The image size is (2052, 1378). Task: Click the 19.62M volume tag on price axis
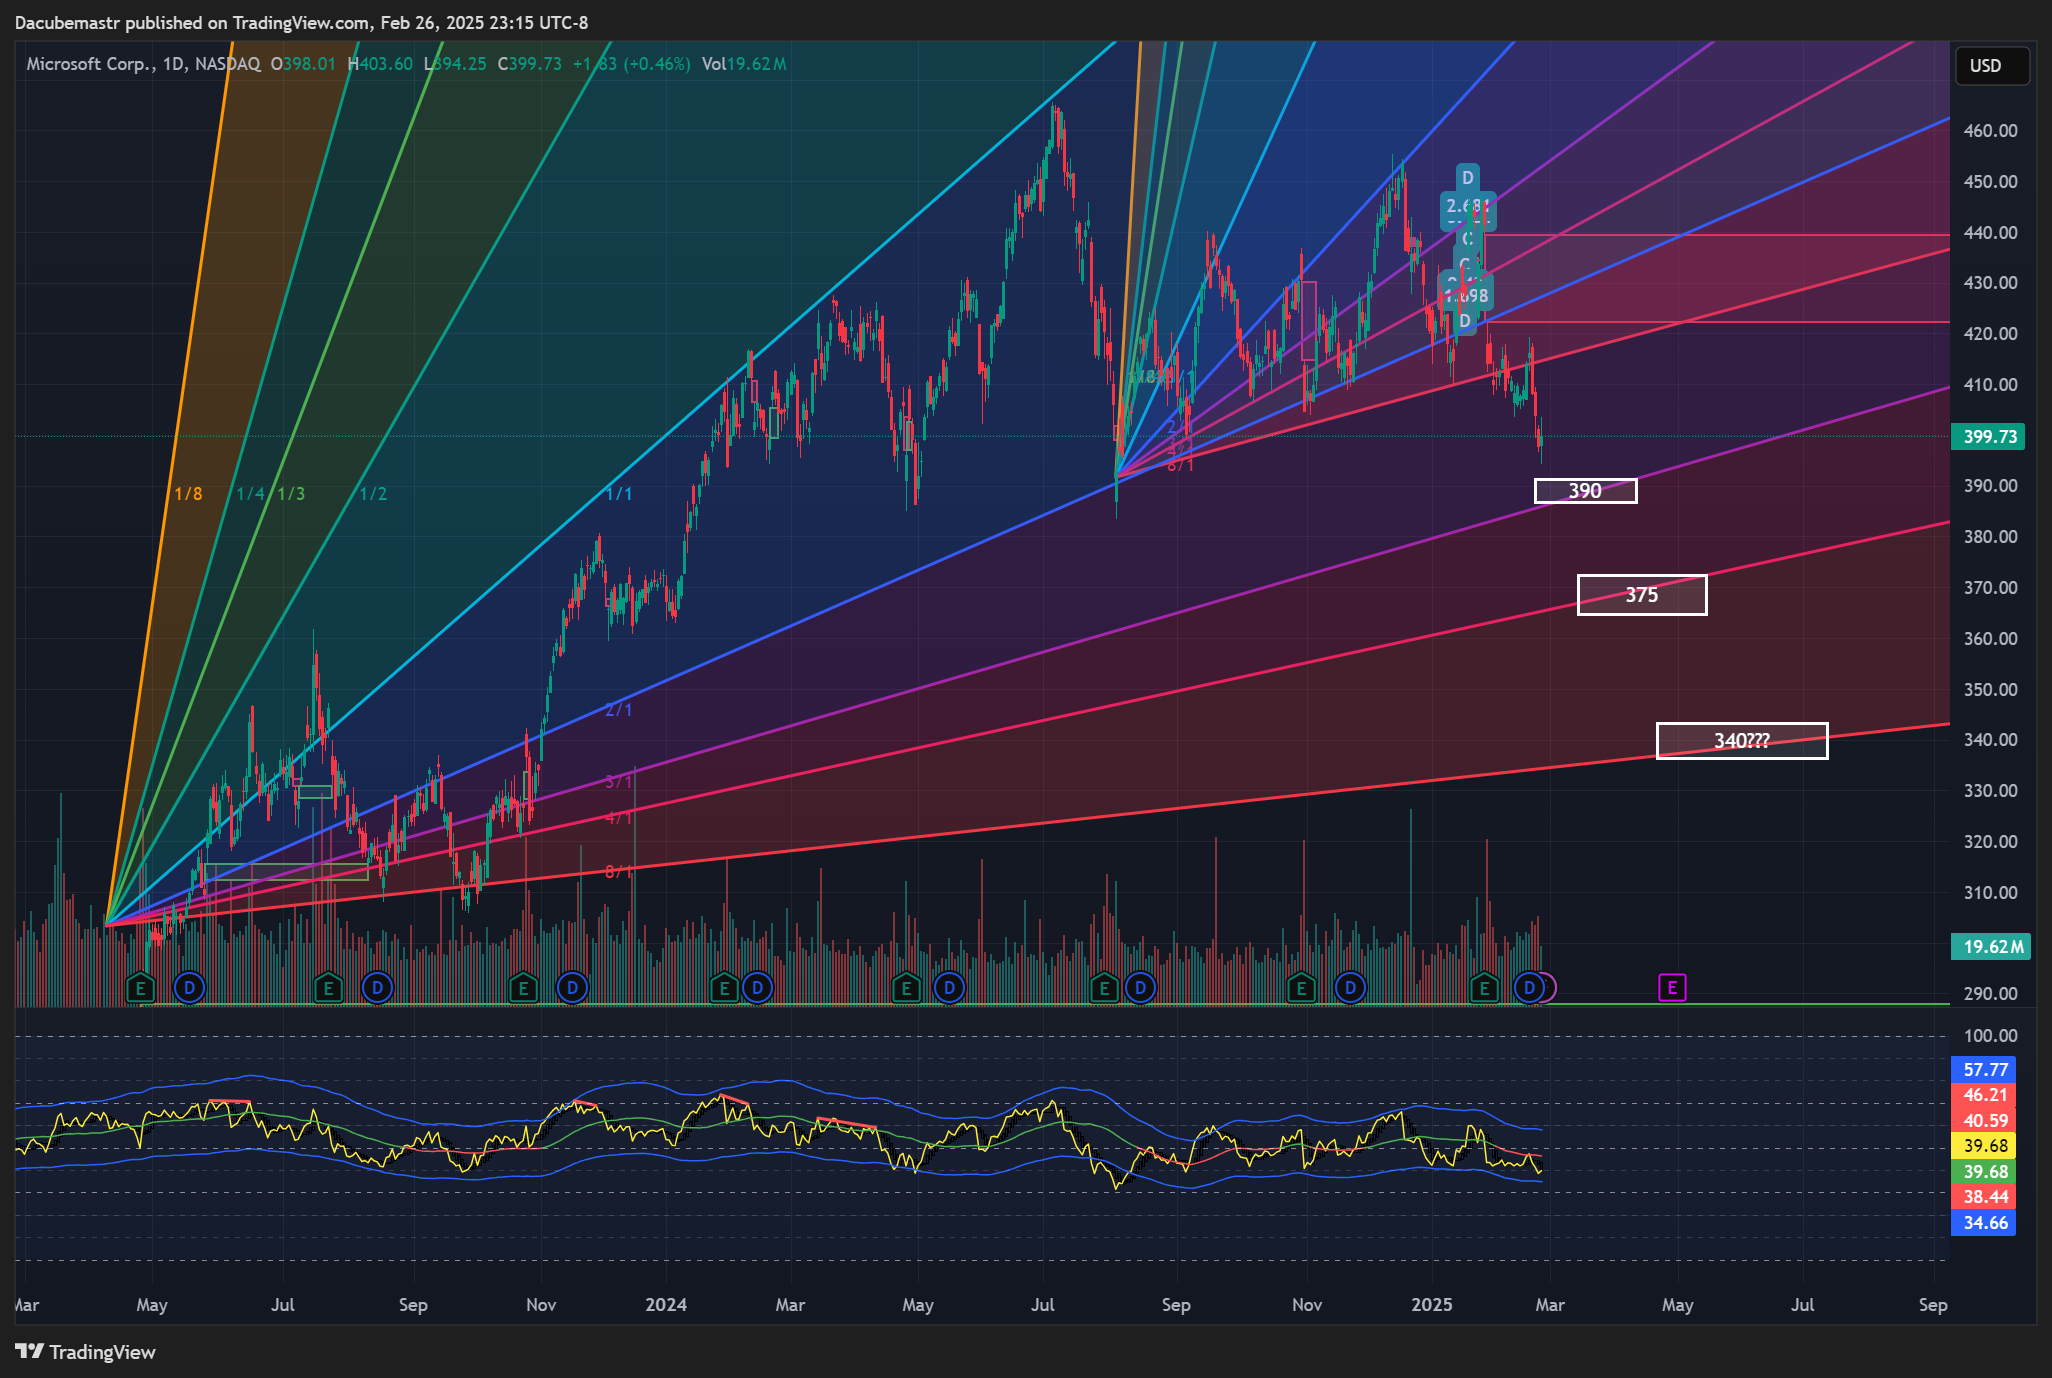point(1991,946)
